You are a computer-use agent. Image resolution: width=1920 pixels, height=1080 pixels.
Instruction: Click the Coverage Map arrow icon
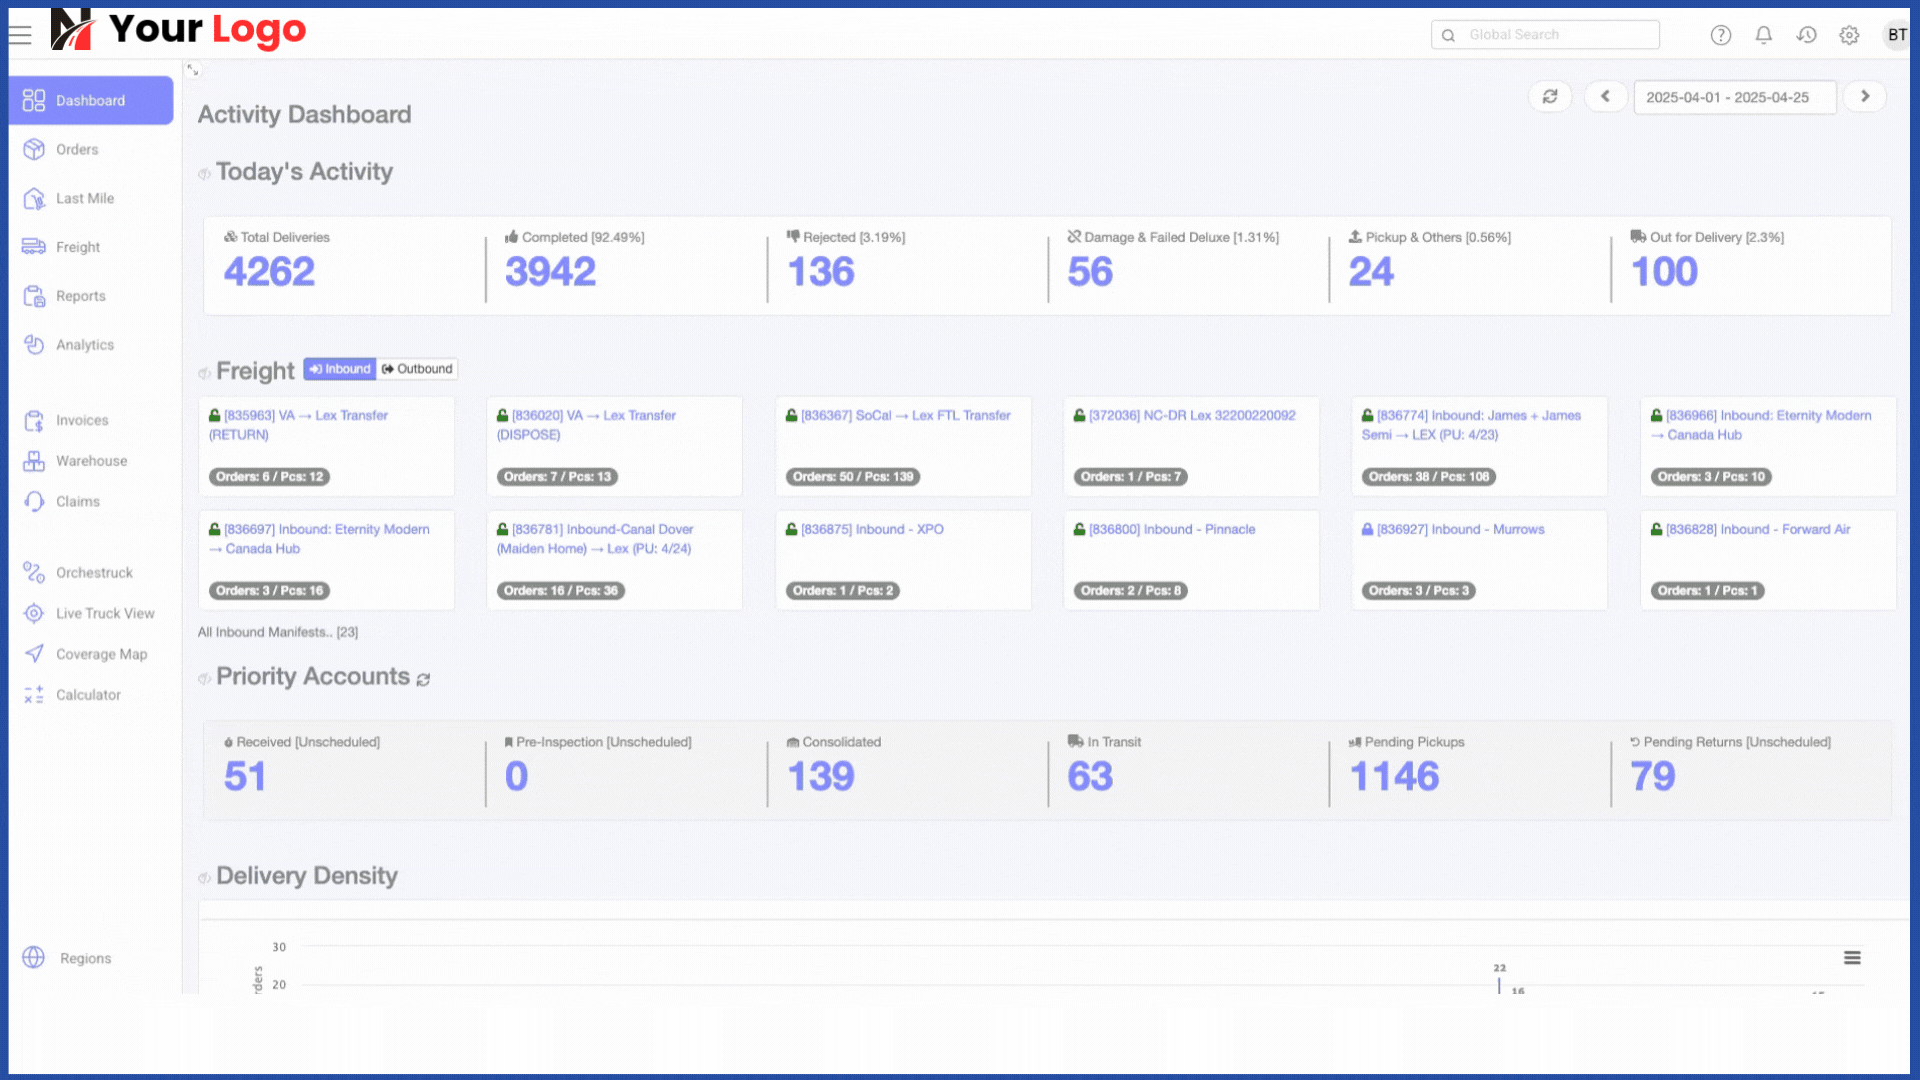coord(34,654)
